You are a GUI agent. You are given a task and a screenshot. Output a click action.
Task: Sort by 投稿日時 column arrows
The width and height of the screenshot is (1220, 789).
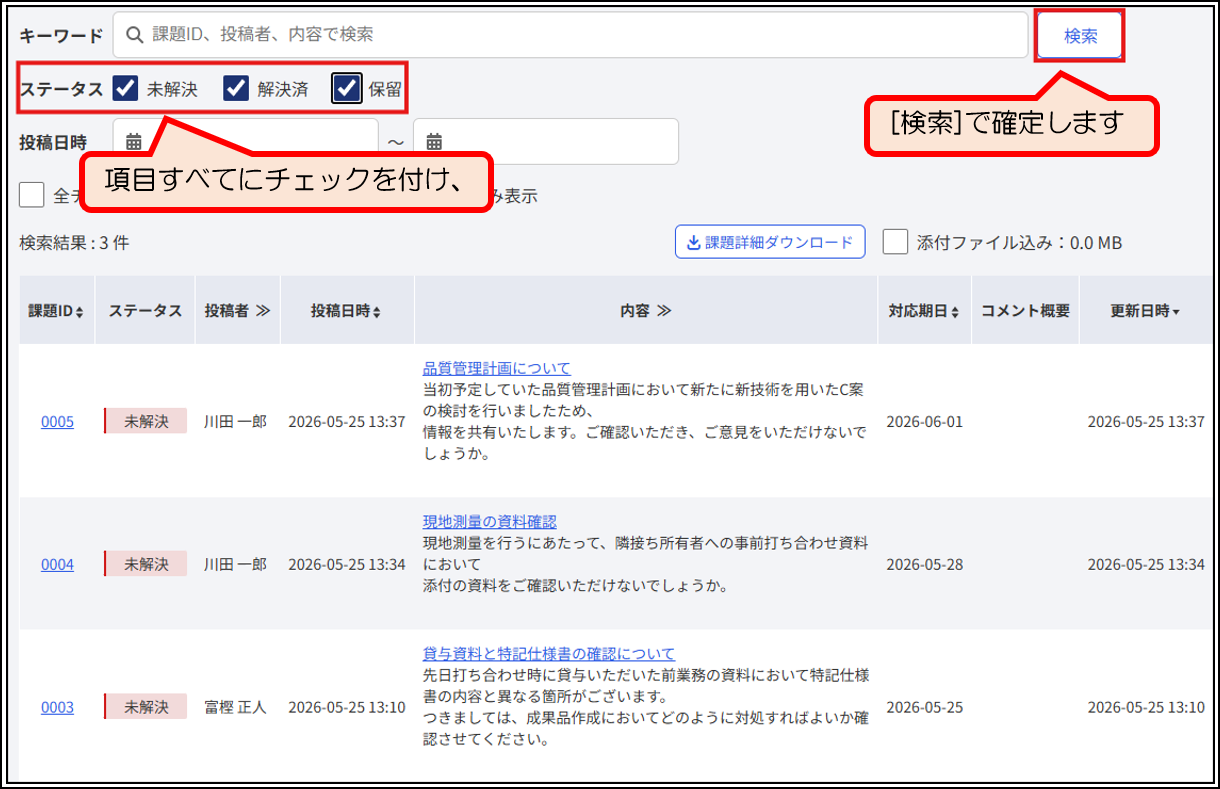tap(377, 312)
